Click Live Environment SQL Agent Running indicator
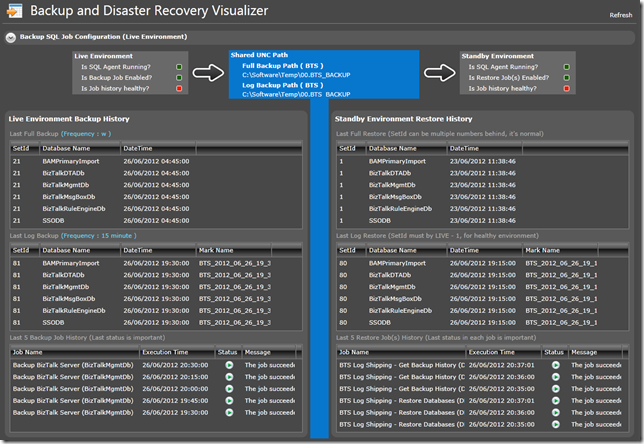The image size is (644, 444). [177, 67]
